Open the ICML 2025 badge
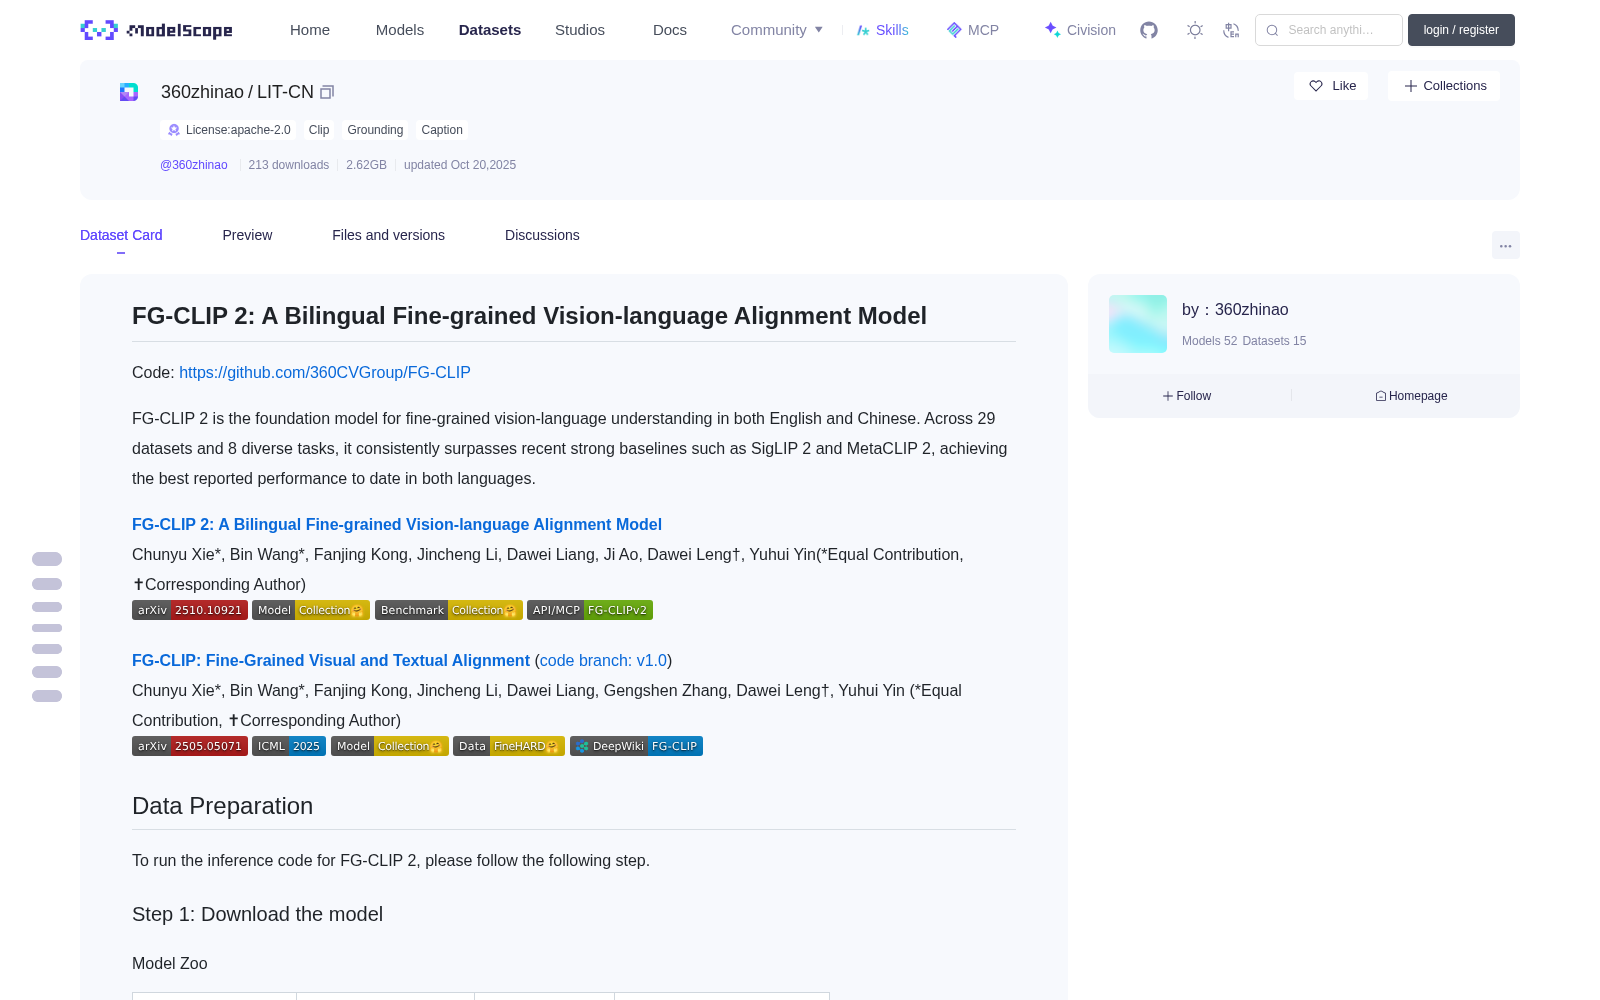The width and height of the screenshot is (1600, 1000). [x=289, y=746]
